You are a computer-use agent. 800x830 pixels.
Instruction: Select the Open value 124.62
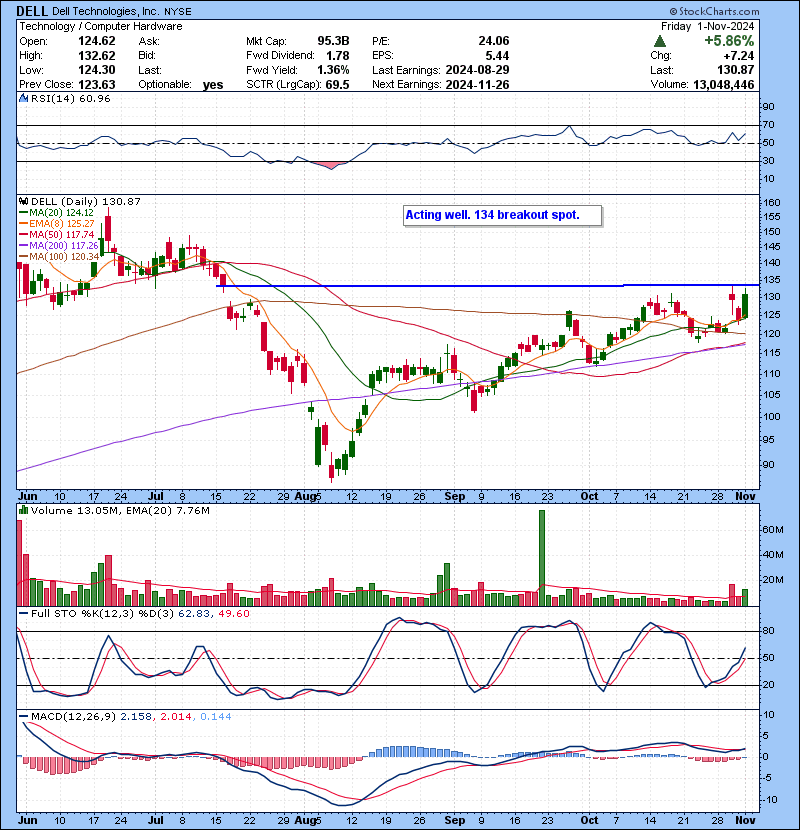[96, 41]
